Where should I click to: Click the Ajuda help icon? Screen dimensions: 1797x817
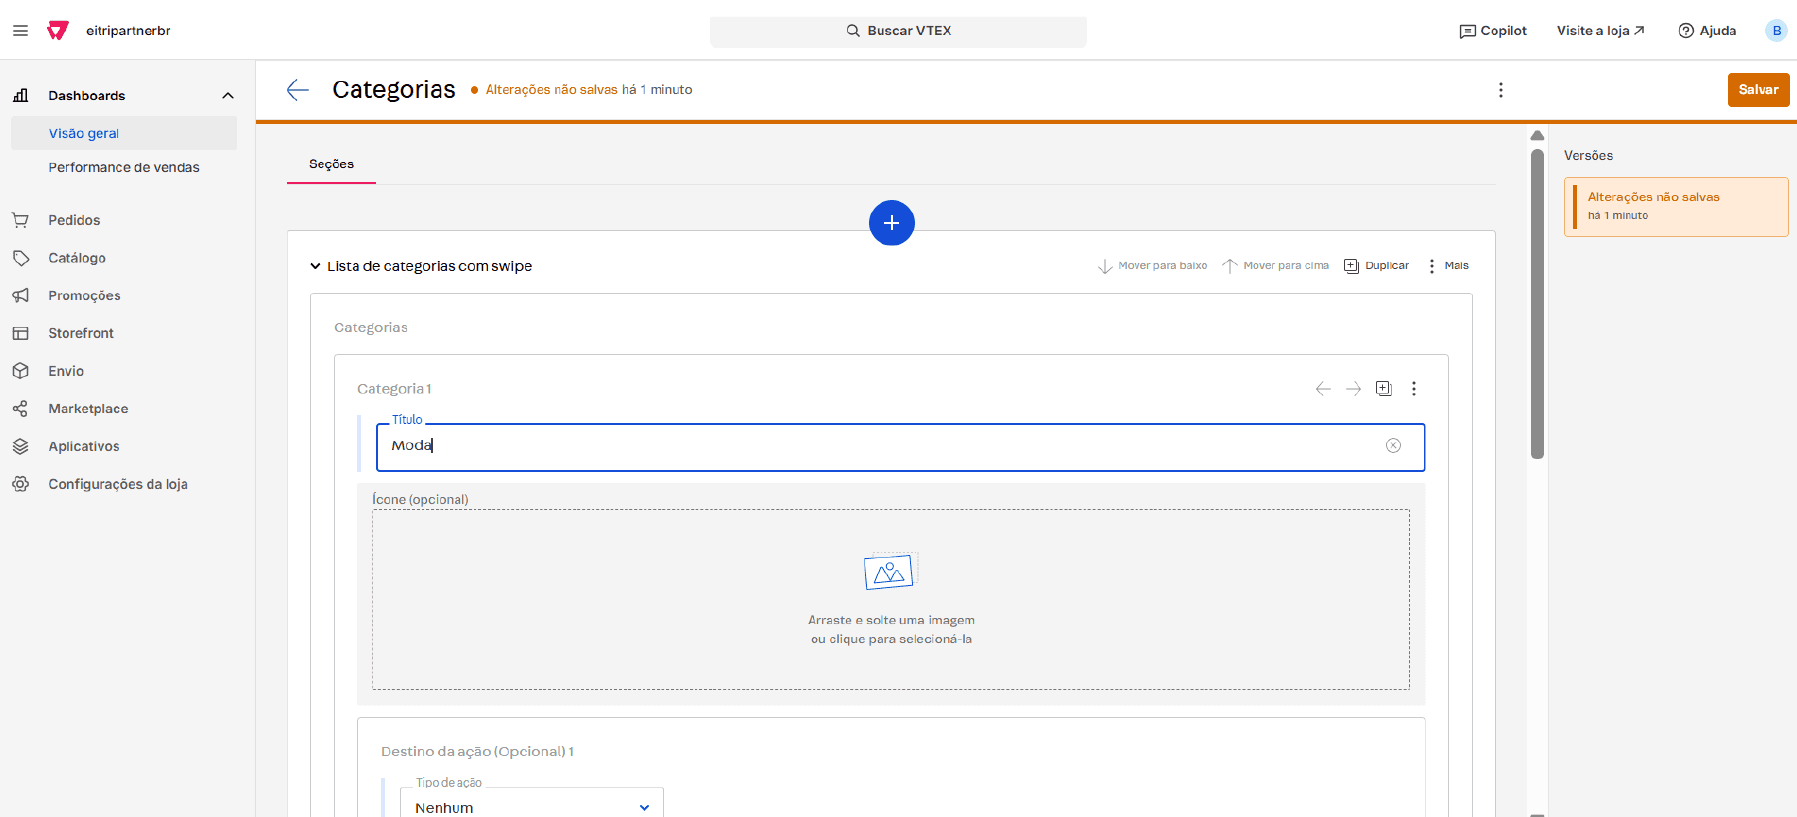pyautogui.click(x=1686, y=31)
